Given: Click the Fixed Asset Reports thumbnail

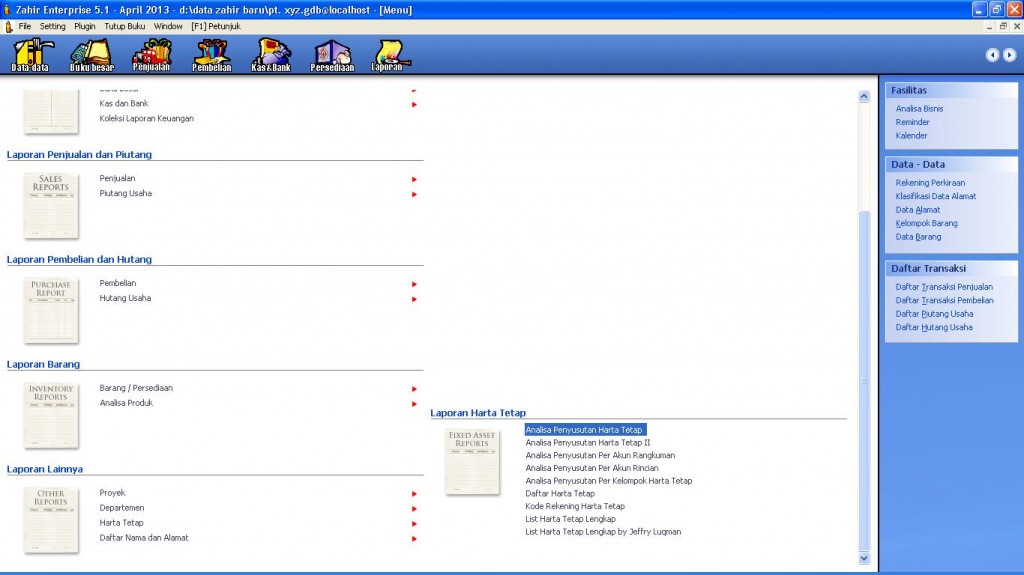Looking at the screenshot, I should (472, 461).
